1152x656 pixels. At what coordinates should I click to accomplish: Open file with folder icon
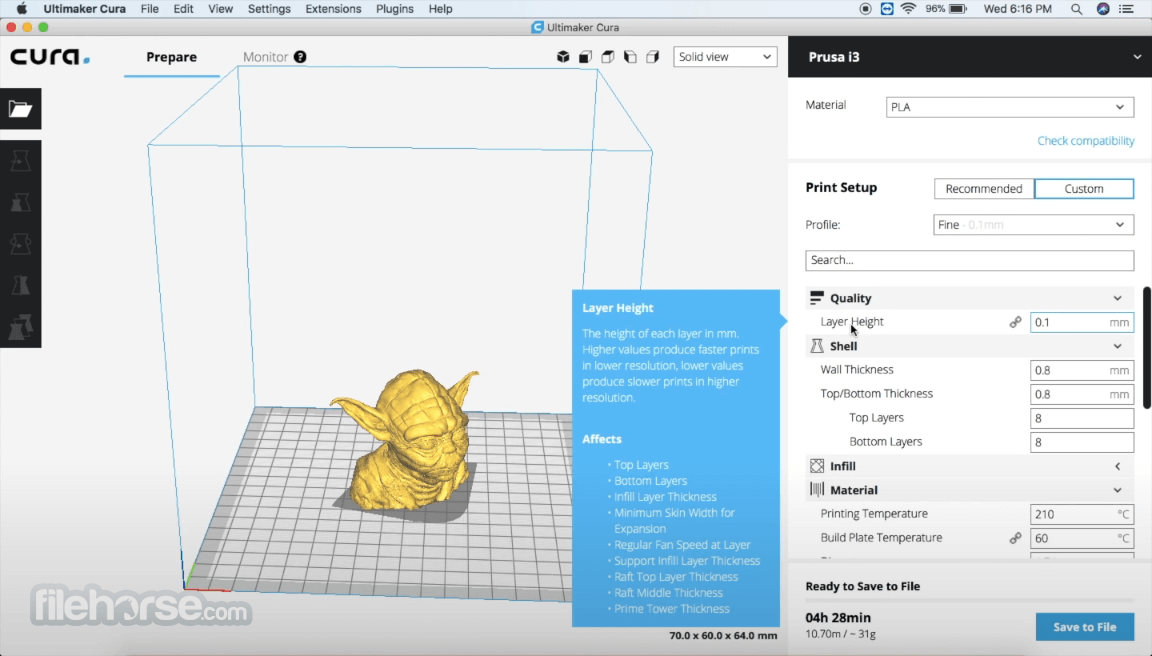pos(21,109)
